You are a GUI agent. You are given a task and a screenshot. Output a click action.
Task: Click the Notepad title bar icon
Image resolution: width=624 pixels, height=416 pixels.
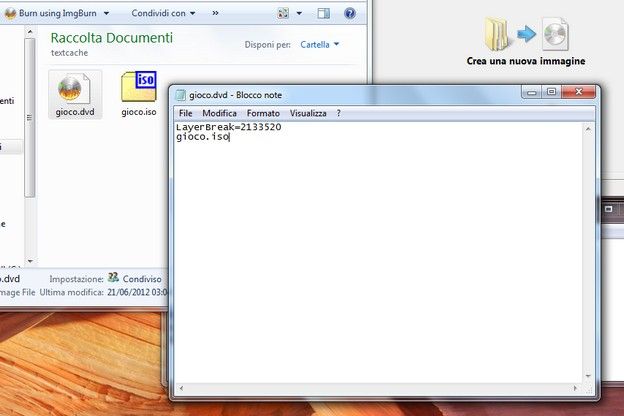coord(181,95)
